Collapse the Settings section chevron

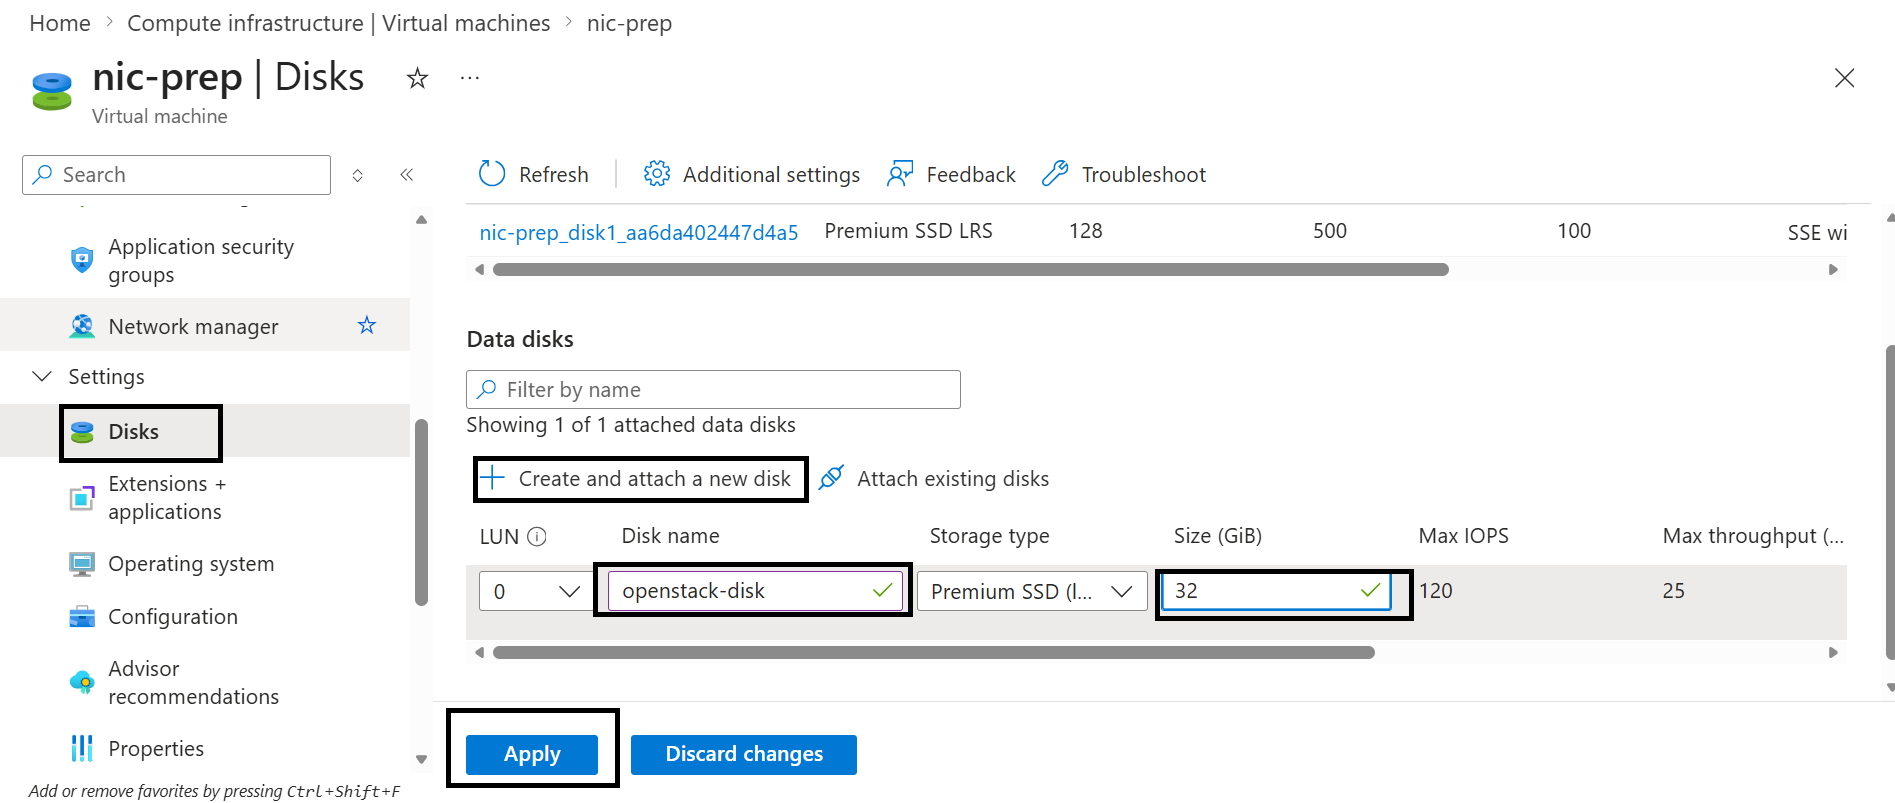(42, 376)
